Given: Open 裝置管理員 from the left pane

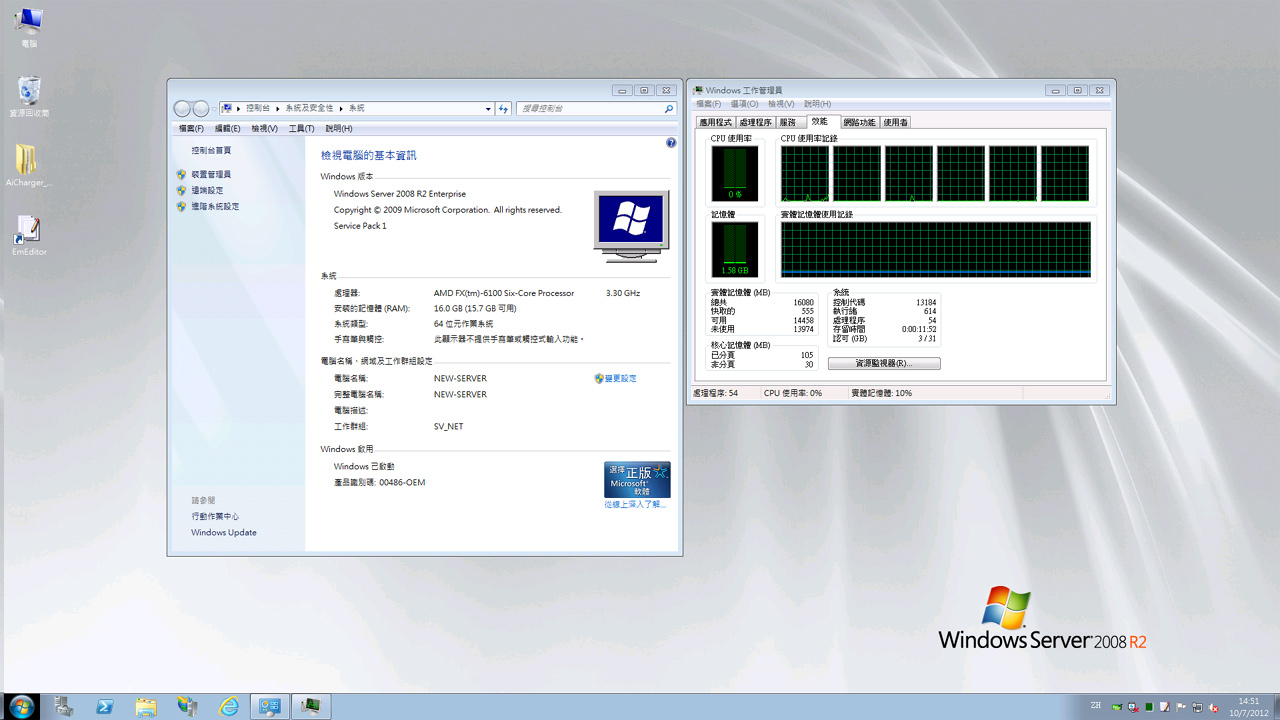Looking at the screenshot, I should coord(211,174).
